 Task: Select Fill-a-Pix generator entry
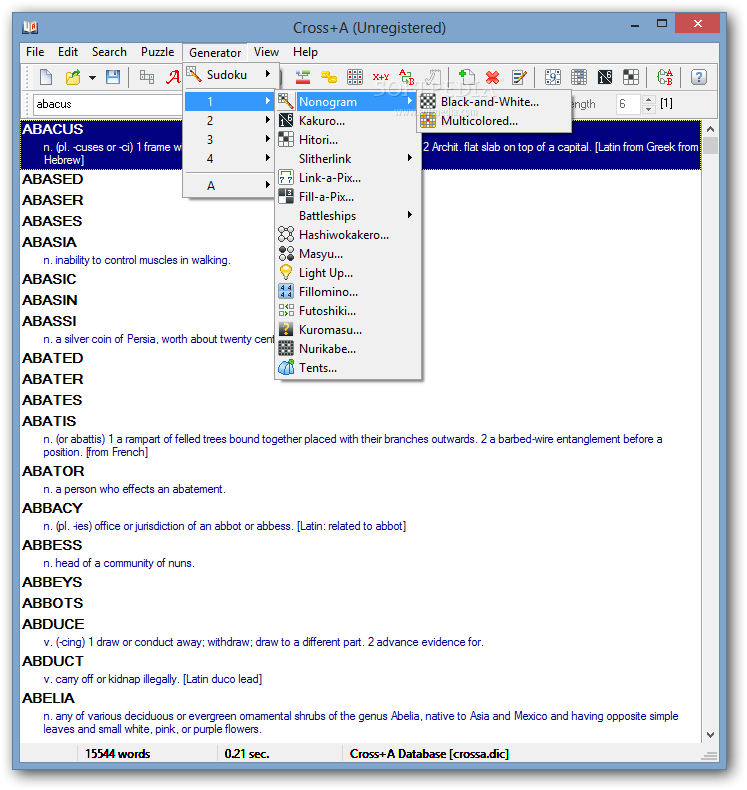(x=348, y=197)
